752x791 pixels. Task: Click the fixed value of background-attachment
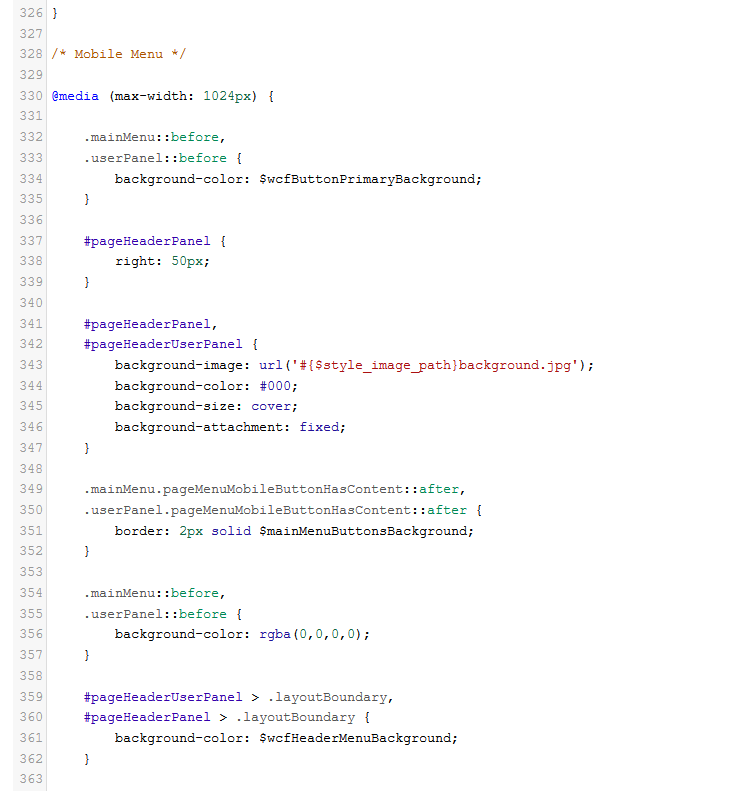click(x=321, y=427)
